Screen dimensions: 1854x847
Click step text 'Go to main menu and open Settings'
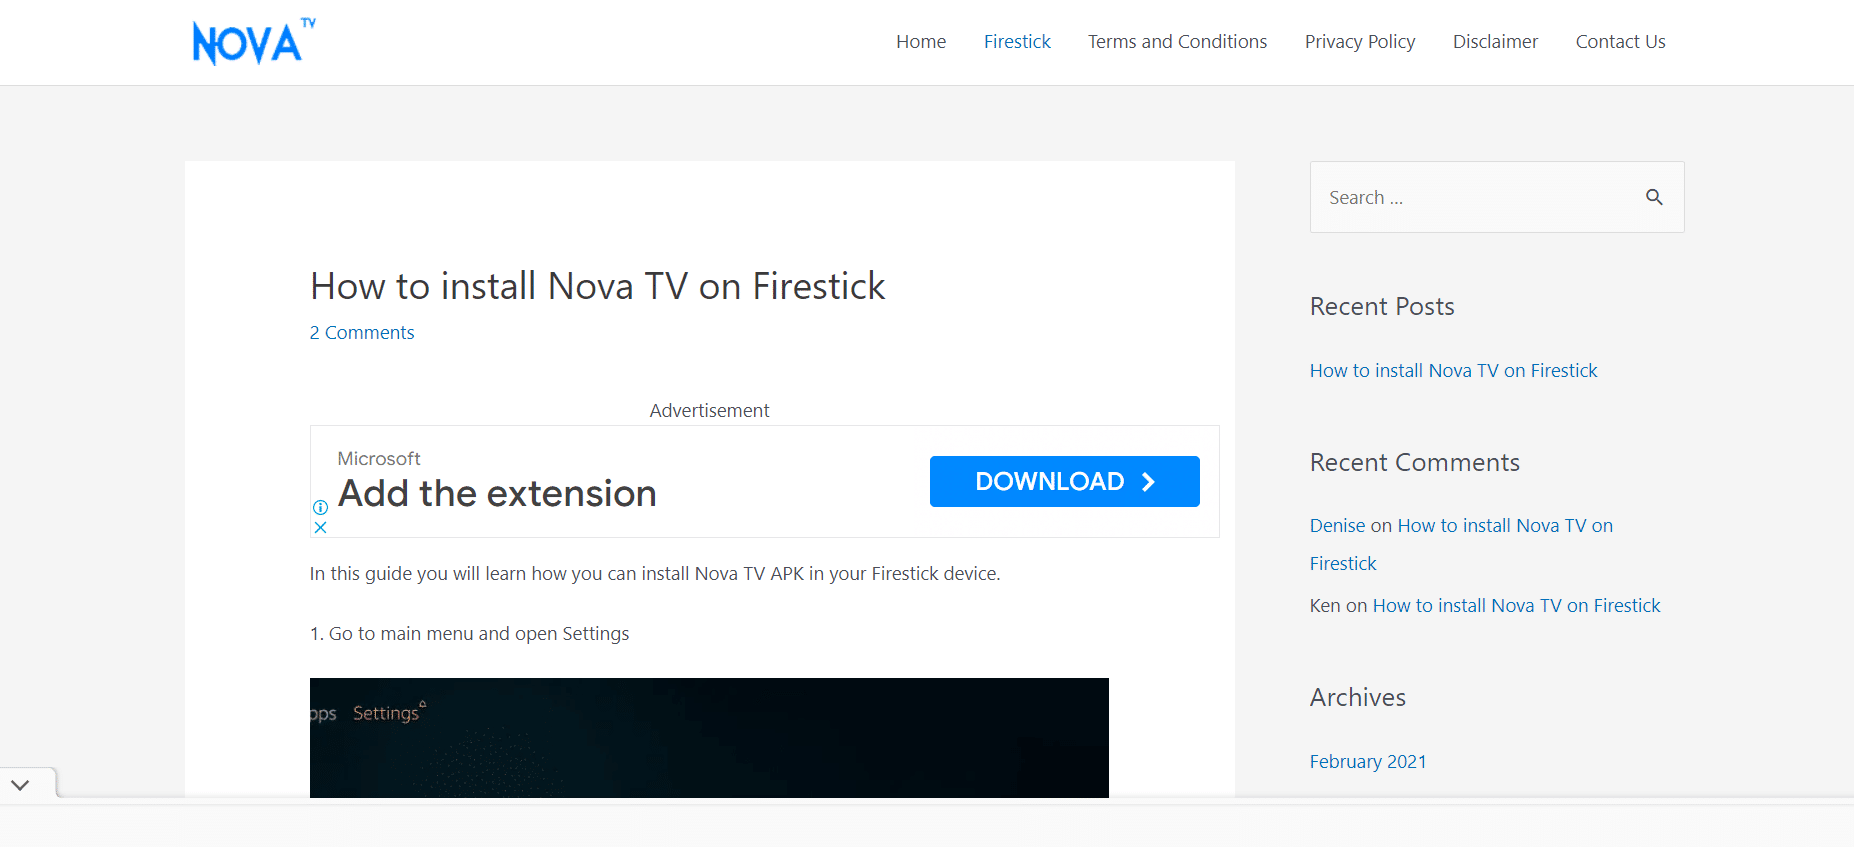coord(479,634)
